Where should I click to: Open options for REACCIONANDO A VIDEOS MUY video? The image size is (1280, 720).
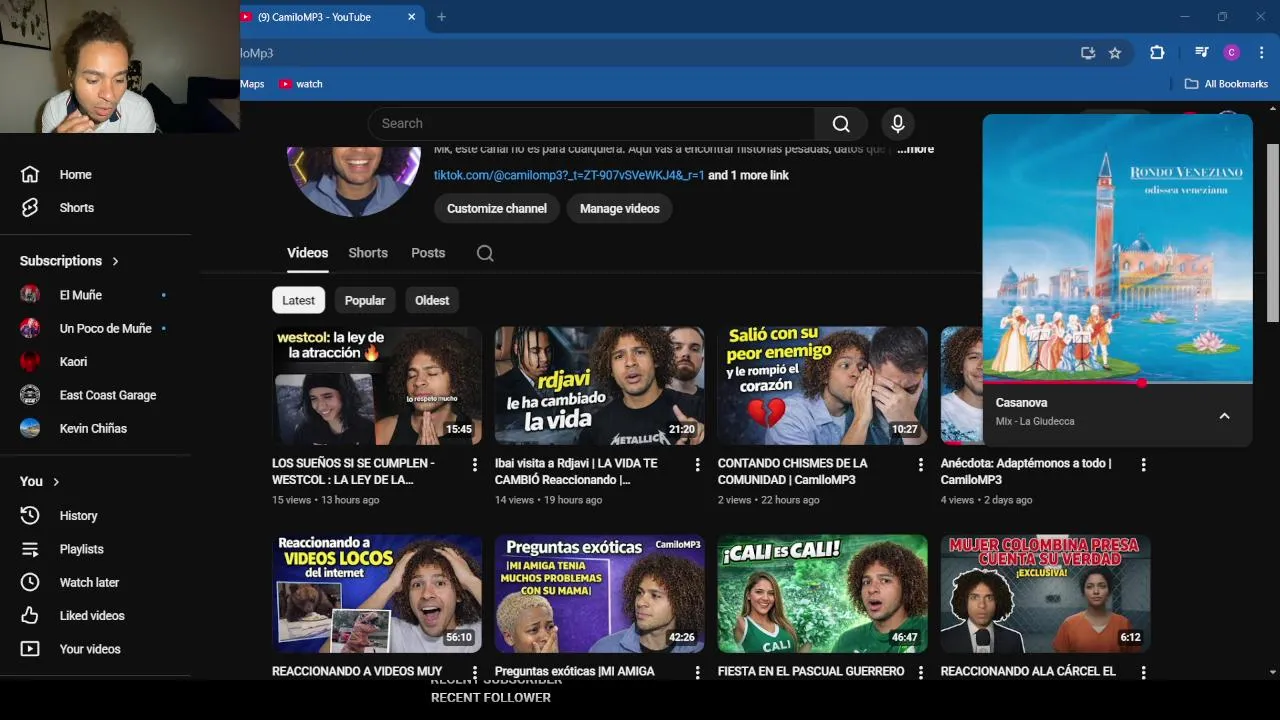(x=475, y=672)
